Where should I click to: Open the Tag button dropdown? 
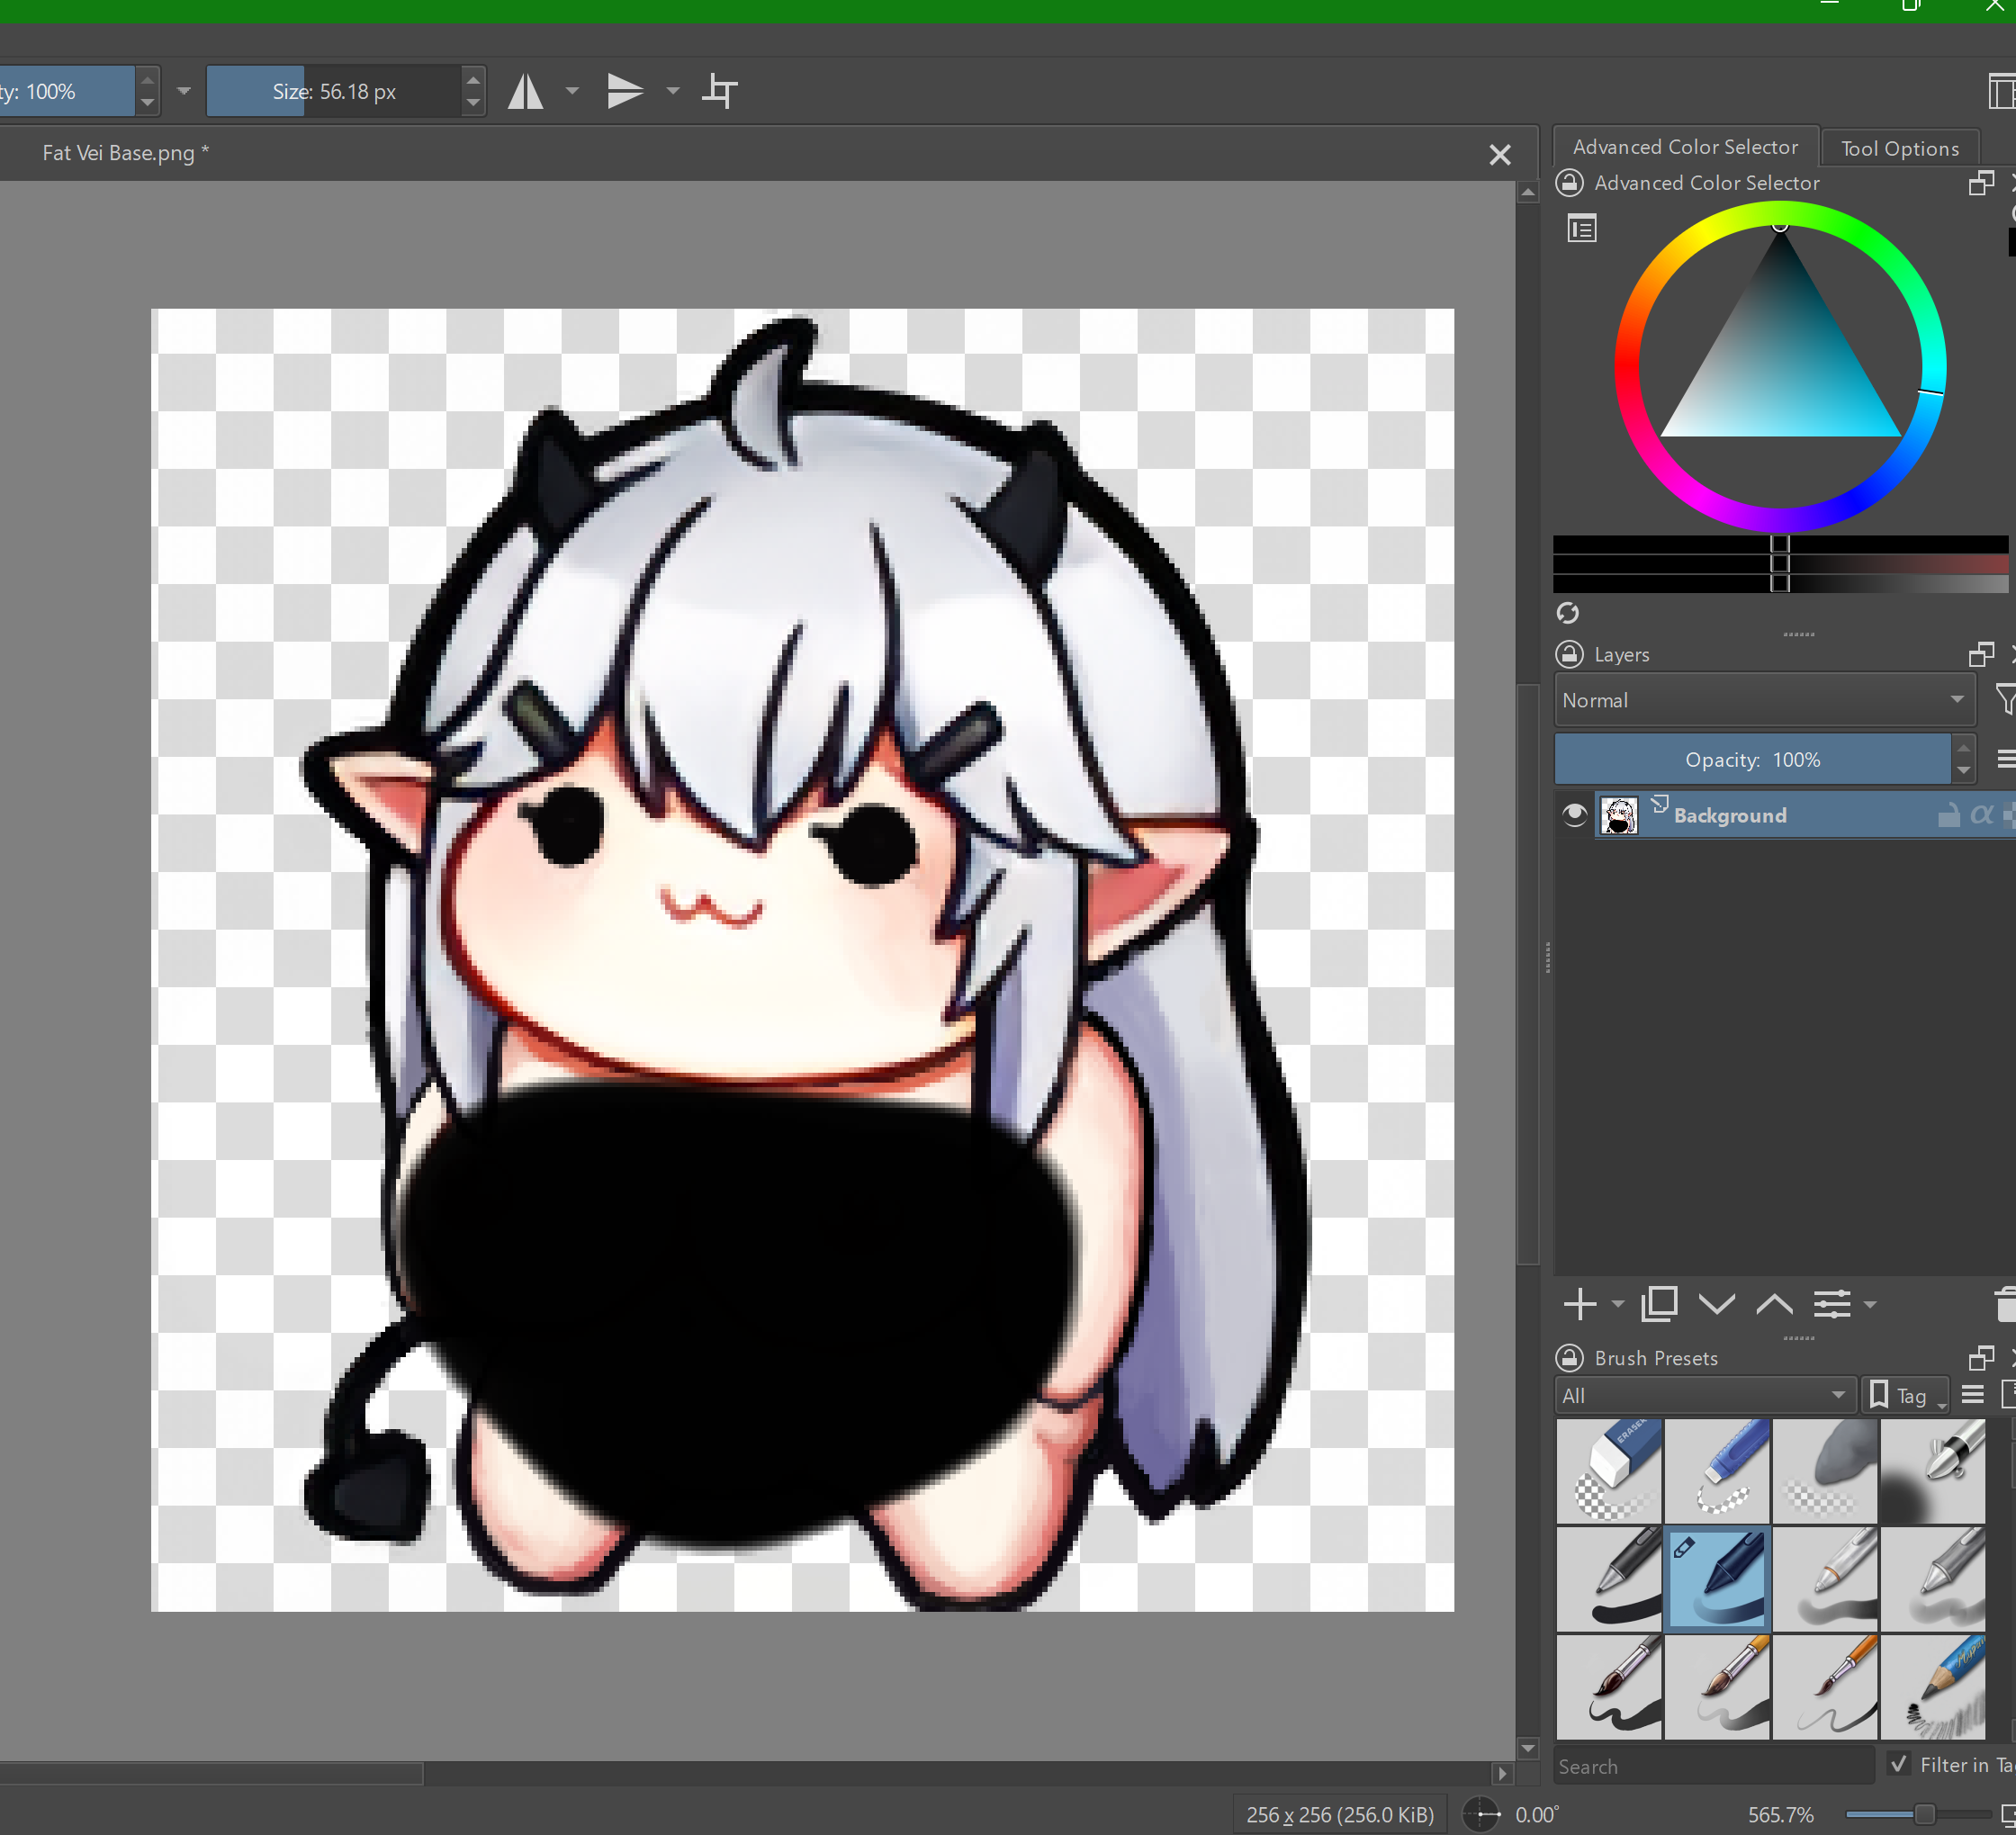(1907, 1395)
